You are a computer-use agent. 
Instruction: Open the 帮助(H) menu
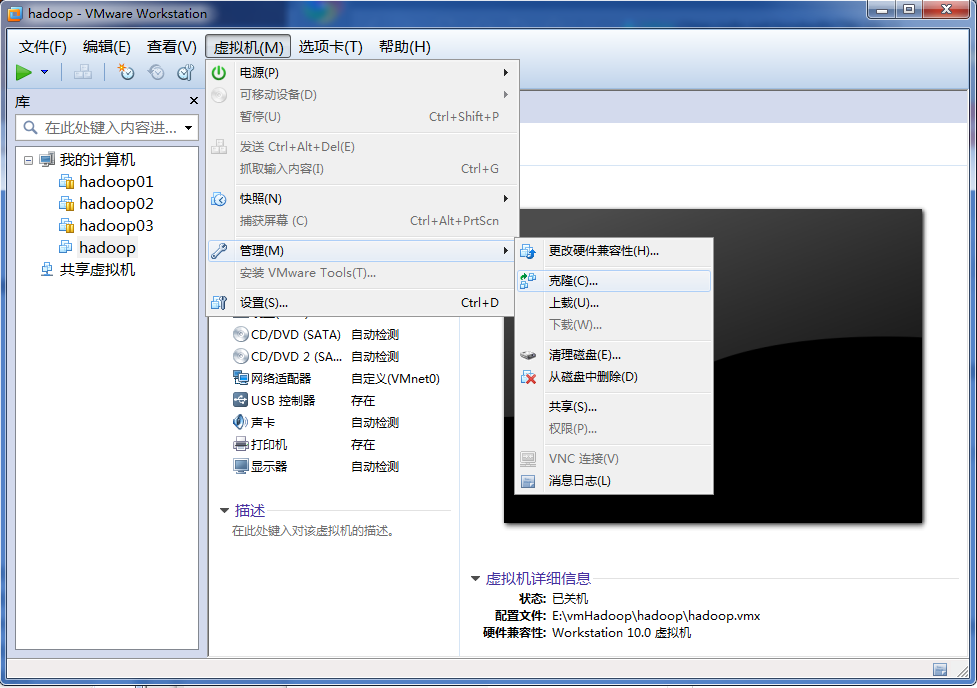tap(404, 47)
